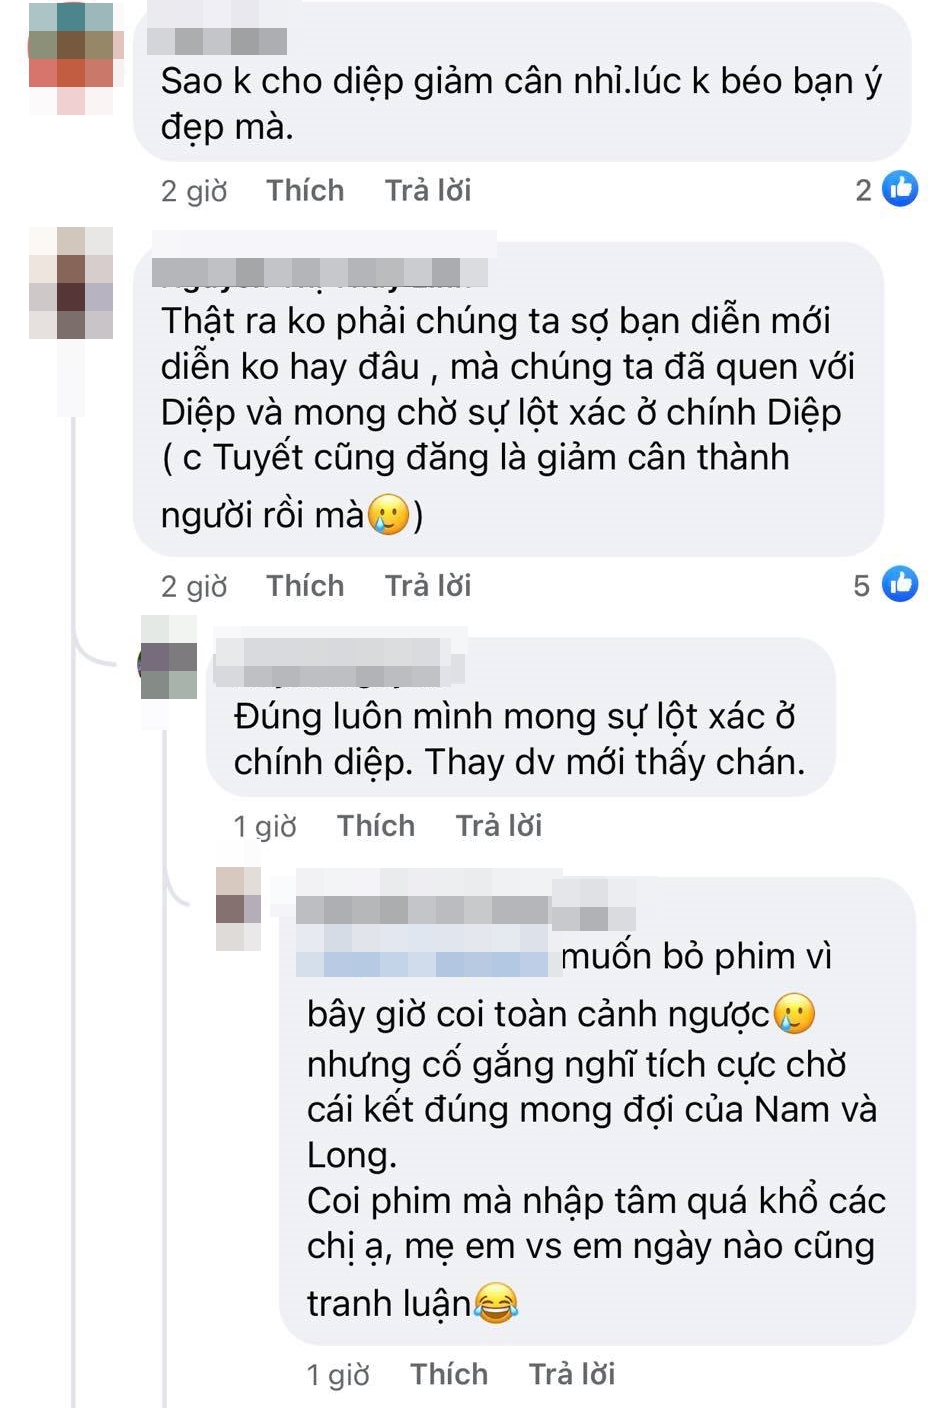Viewport: 946px width, 1408px height.
Task: Open the '1 giờ' timestamp of the 'Đúng luôn' reply
Action: 265,826
